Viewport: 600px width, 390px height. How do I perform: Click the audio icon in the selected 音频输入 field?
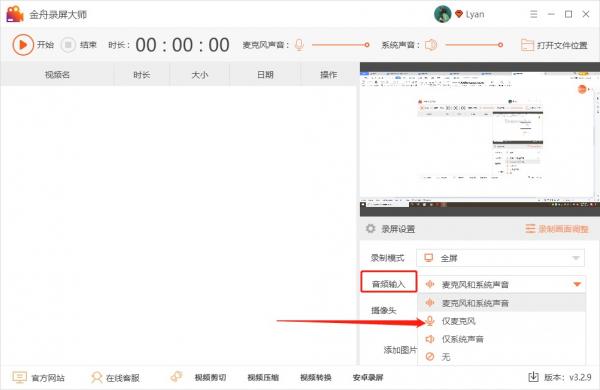[430, 284]
